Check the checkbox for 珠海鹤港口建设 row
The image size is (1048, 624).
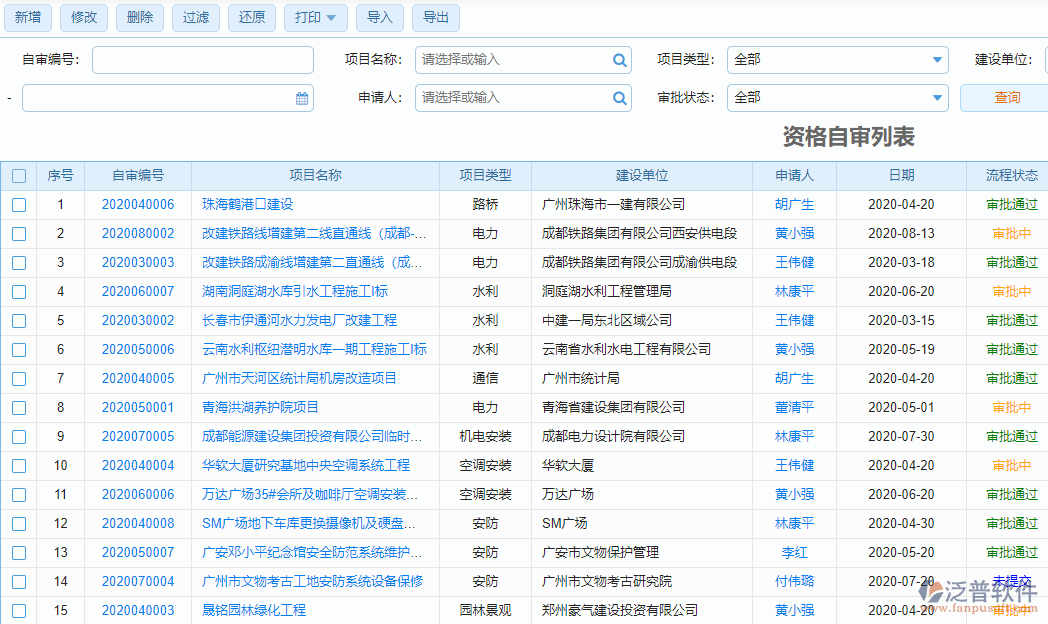point(18,204)
